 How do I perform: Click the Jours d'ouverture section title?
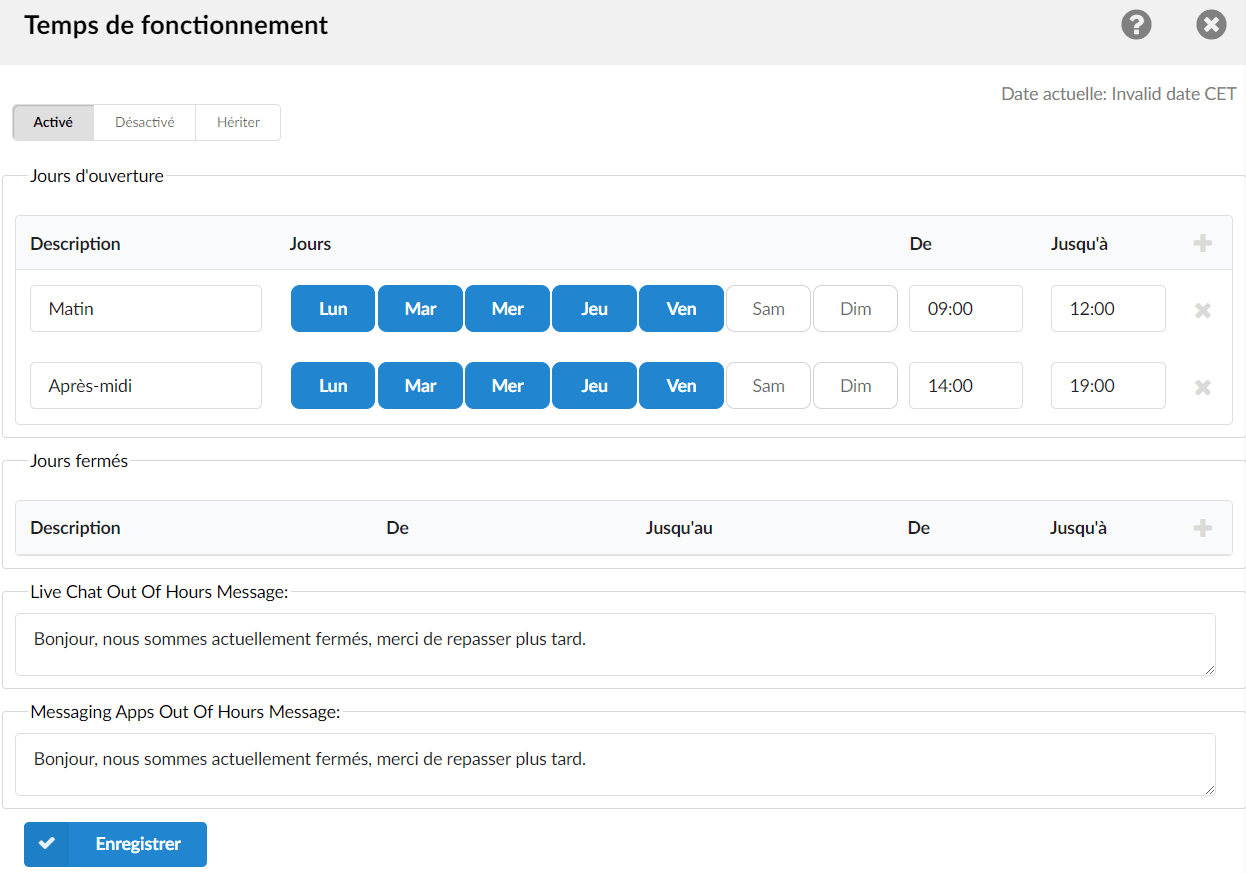click(97, 176)
